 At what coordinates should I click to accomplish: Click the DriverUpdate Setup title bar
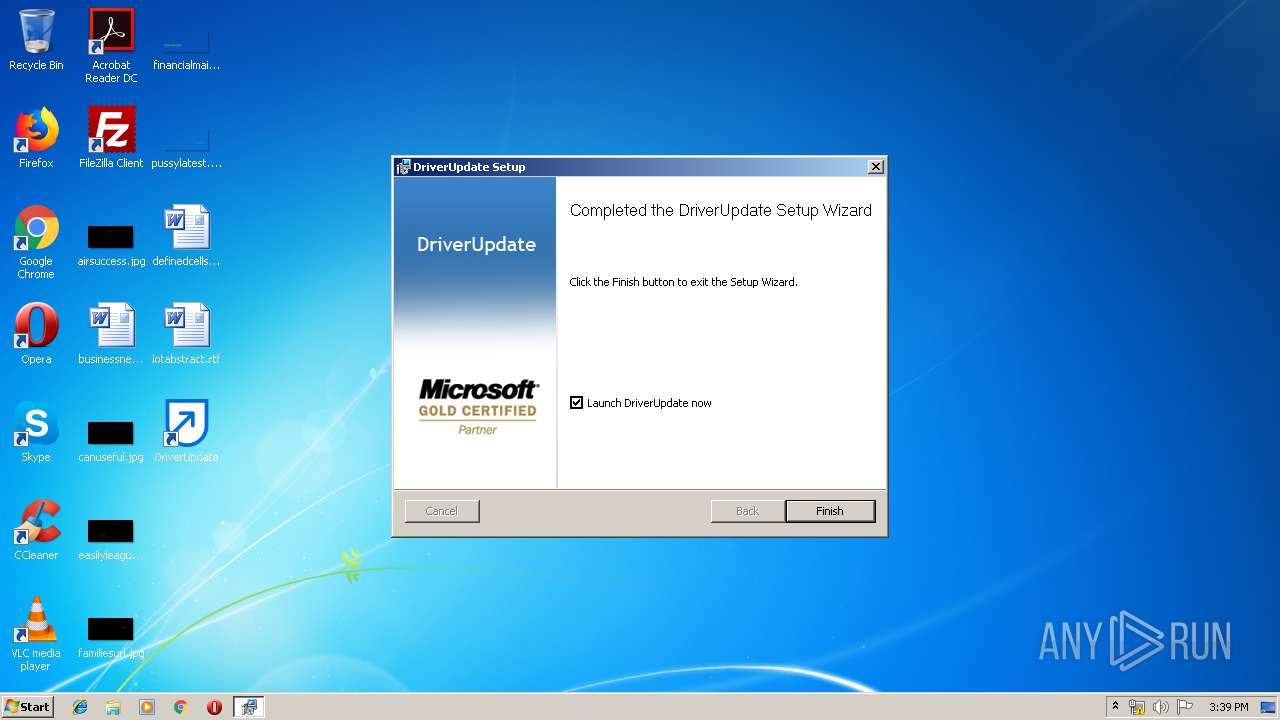(x=640, y=167)
